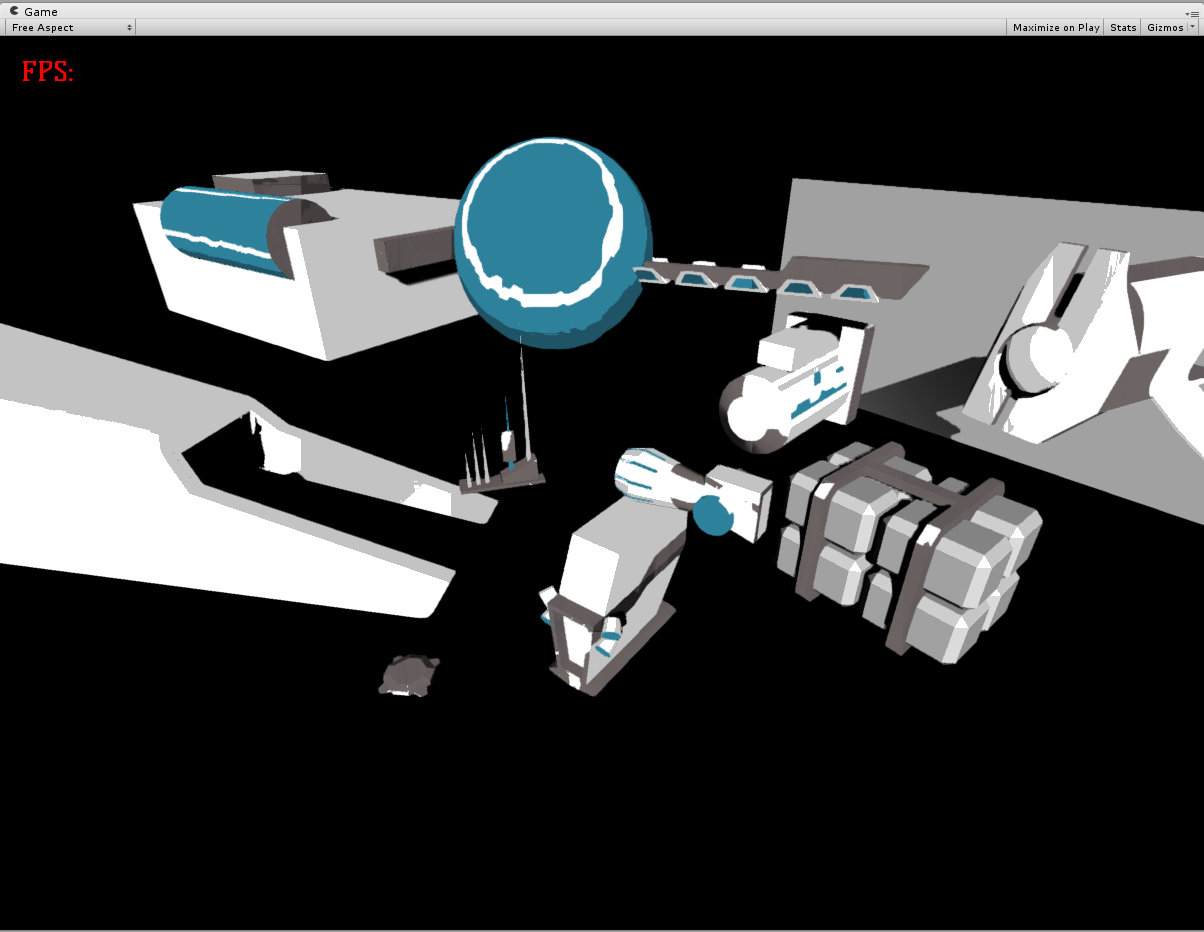
Task: Expand the Gizmos dropdown arrow
Action: tap(1192, 27)
